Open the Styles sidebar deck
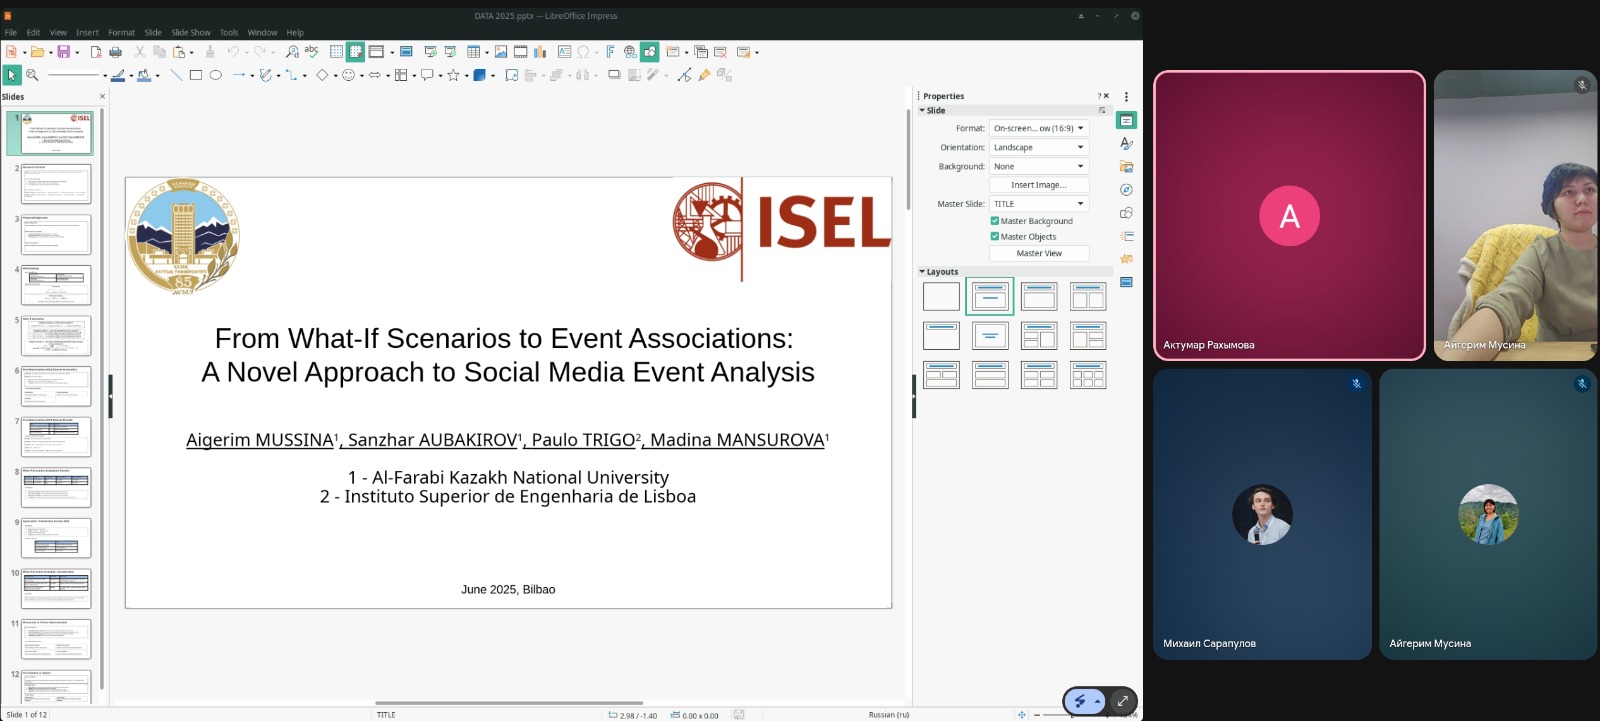 1126,143
